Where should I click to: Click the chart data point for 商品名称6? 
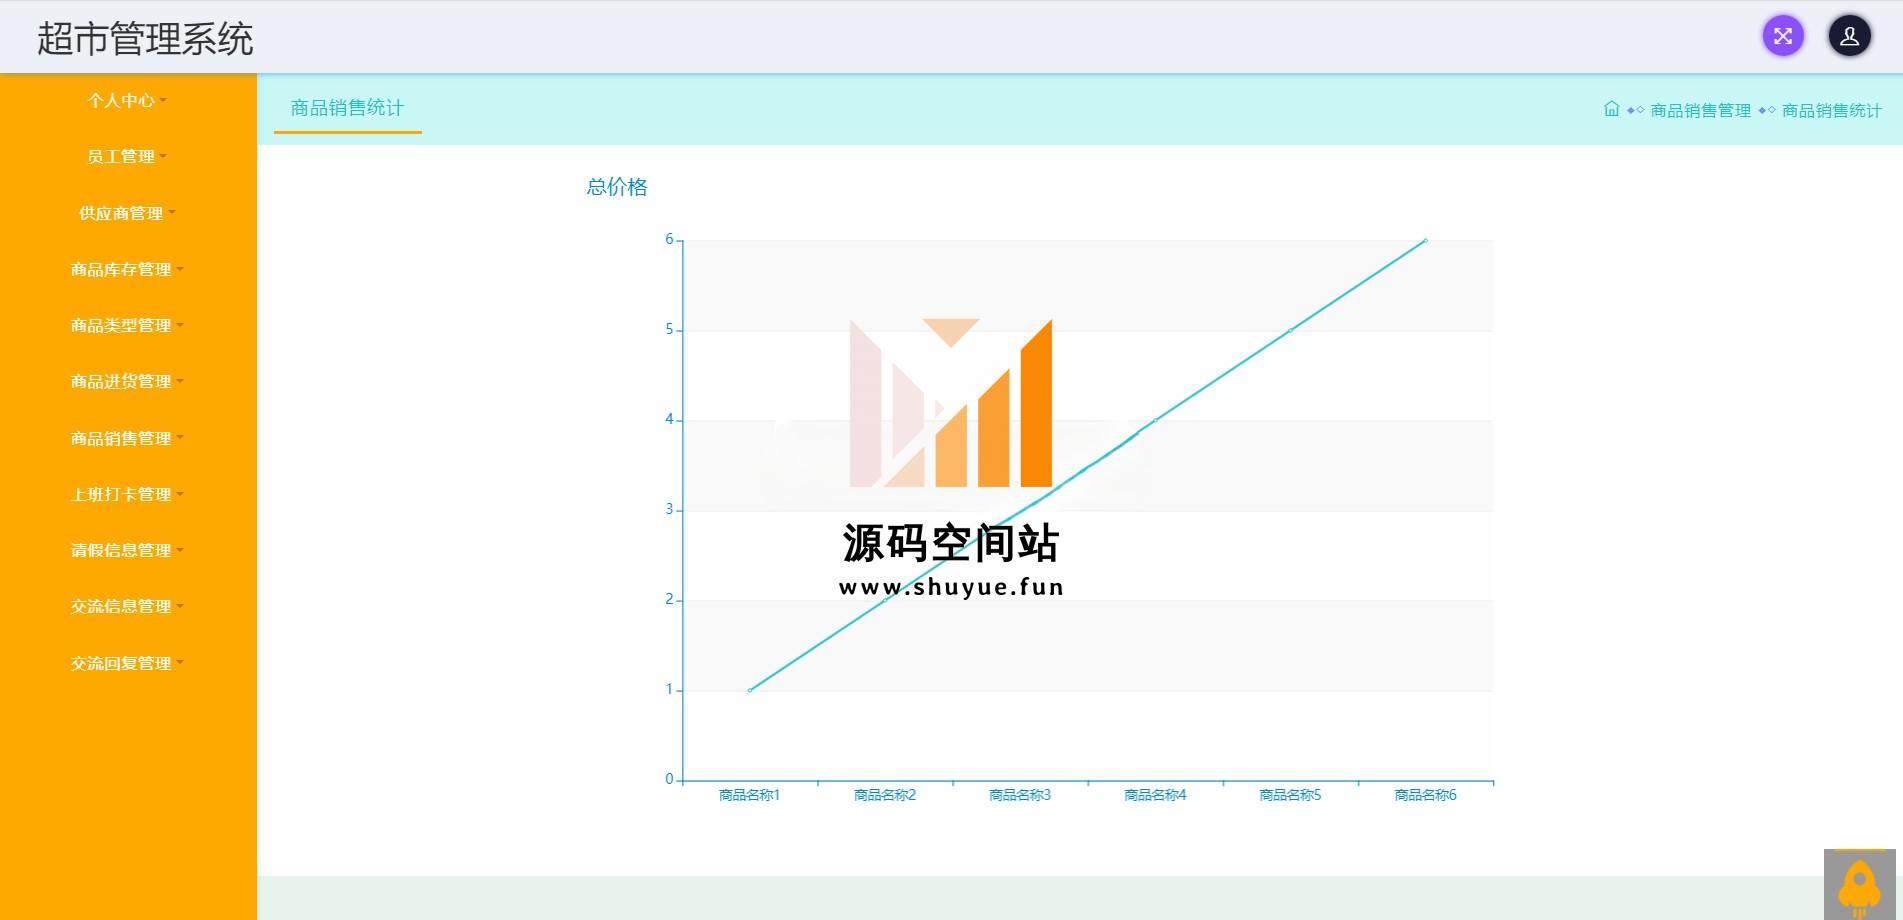(x=1425, y=240)
